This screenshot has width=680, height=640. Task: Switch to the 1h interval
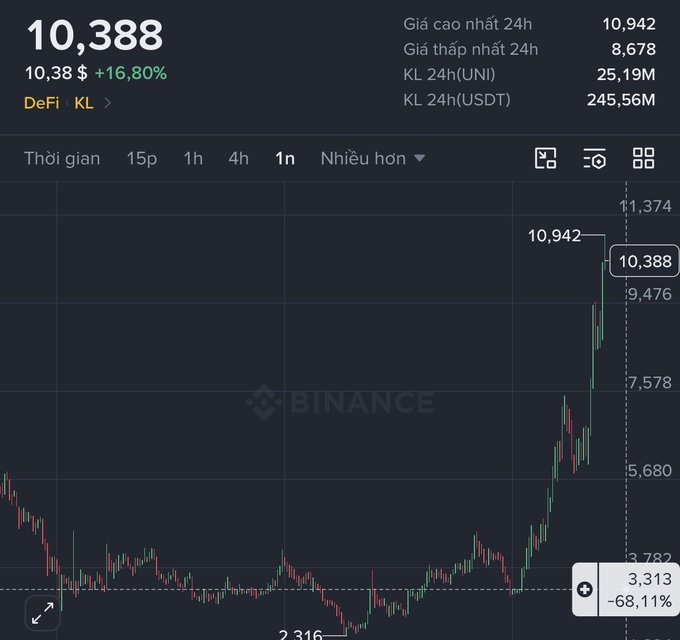pos(193,158)
